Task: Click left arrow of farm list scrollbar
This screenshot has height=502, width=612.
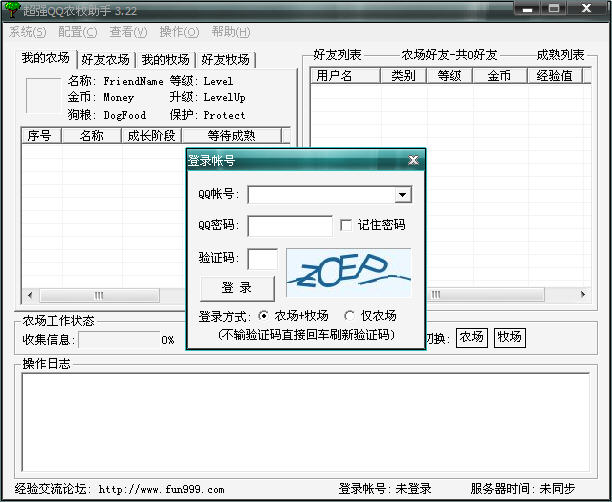Action: (x=30, y=295)
